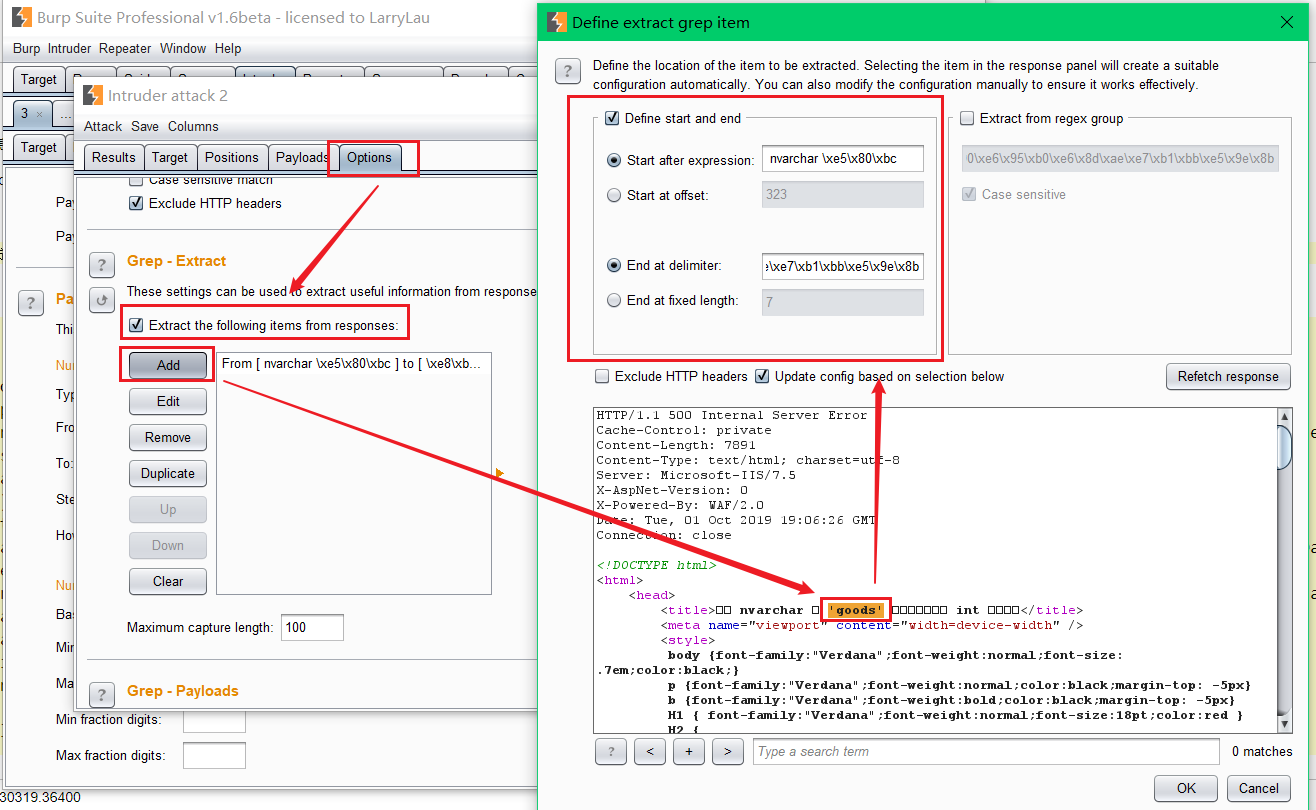This screenshot has width=1316, height=810.
Task: Click the response panel scrollbar
Action: 1284,447
